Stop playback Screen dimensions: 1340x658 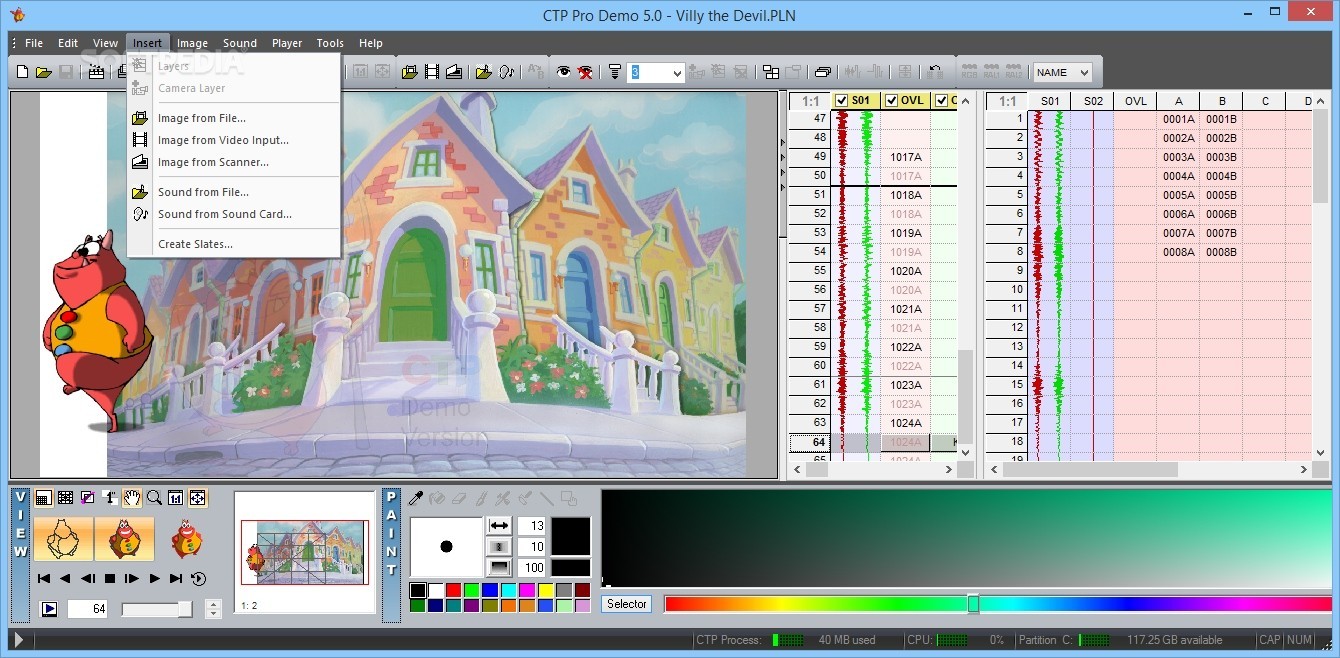pyautogui.click(x=110, y=578)
